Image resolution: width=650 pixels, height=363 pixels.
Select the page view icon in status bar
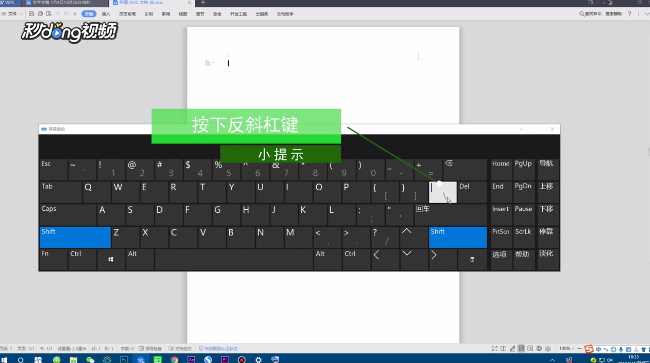coord(521,349)
